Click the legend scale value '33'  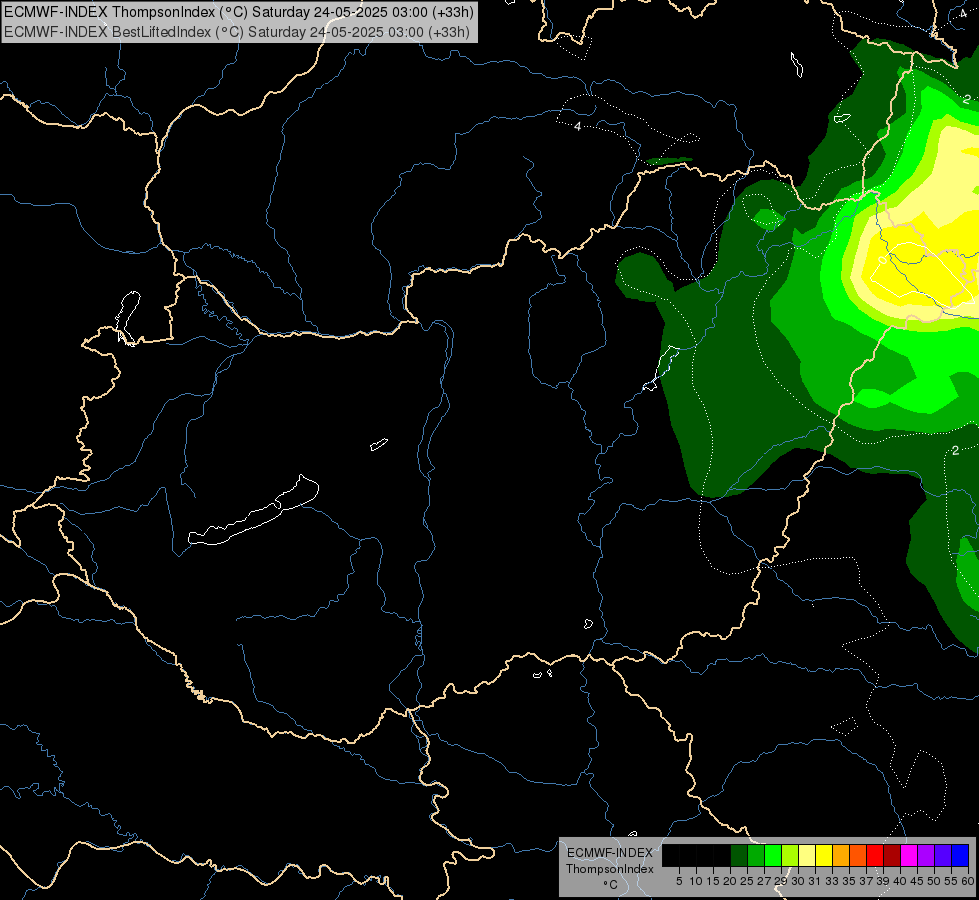832,881
